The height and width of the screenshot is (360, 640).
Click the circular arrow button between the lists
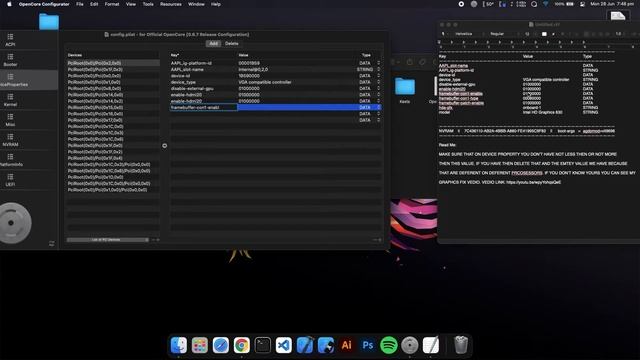[164, 146]
